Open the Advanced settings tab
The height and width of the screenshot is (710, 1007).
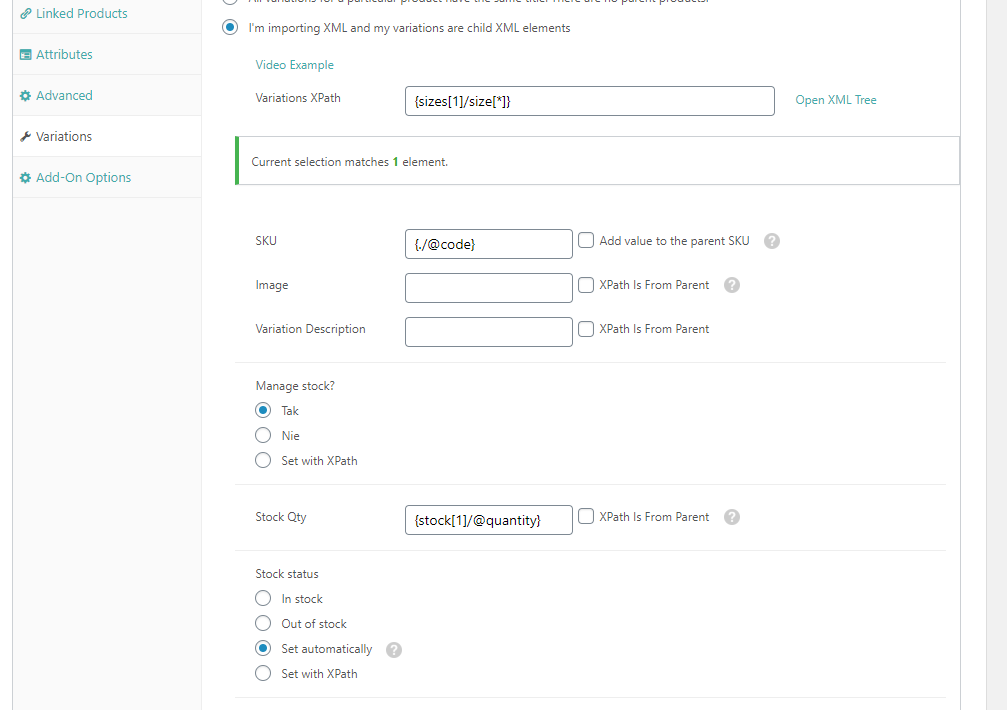pyautogui.click(x=64, y=96)
